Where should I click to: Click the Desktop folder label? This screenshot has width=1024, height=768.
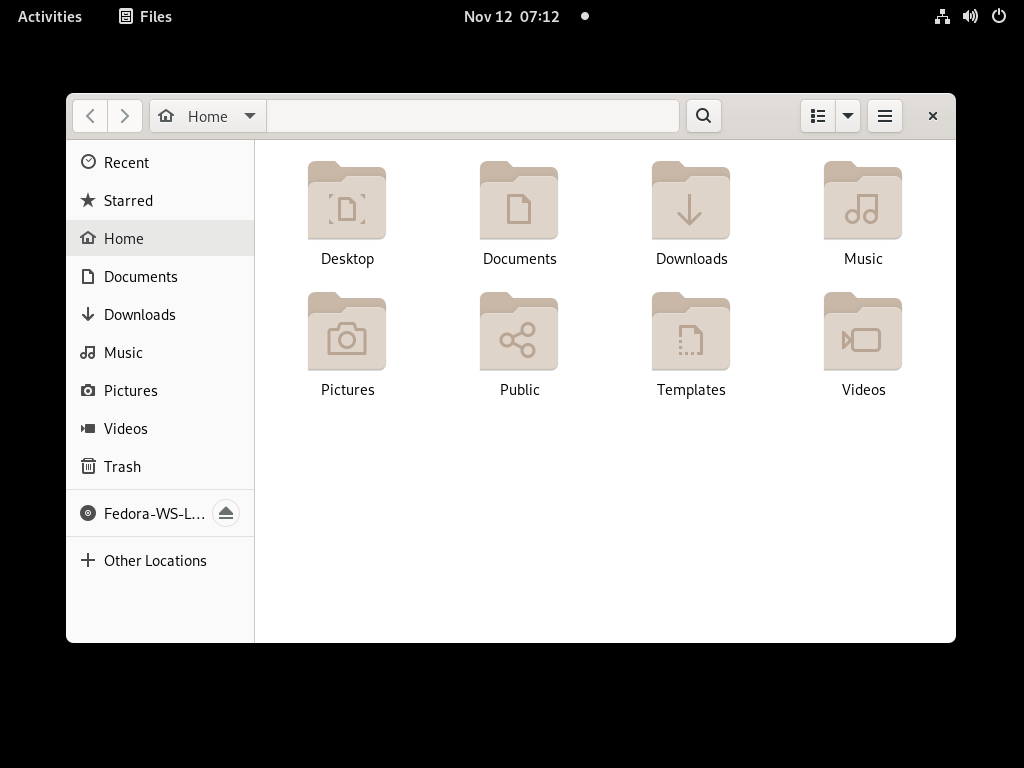tap(347, 259)
